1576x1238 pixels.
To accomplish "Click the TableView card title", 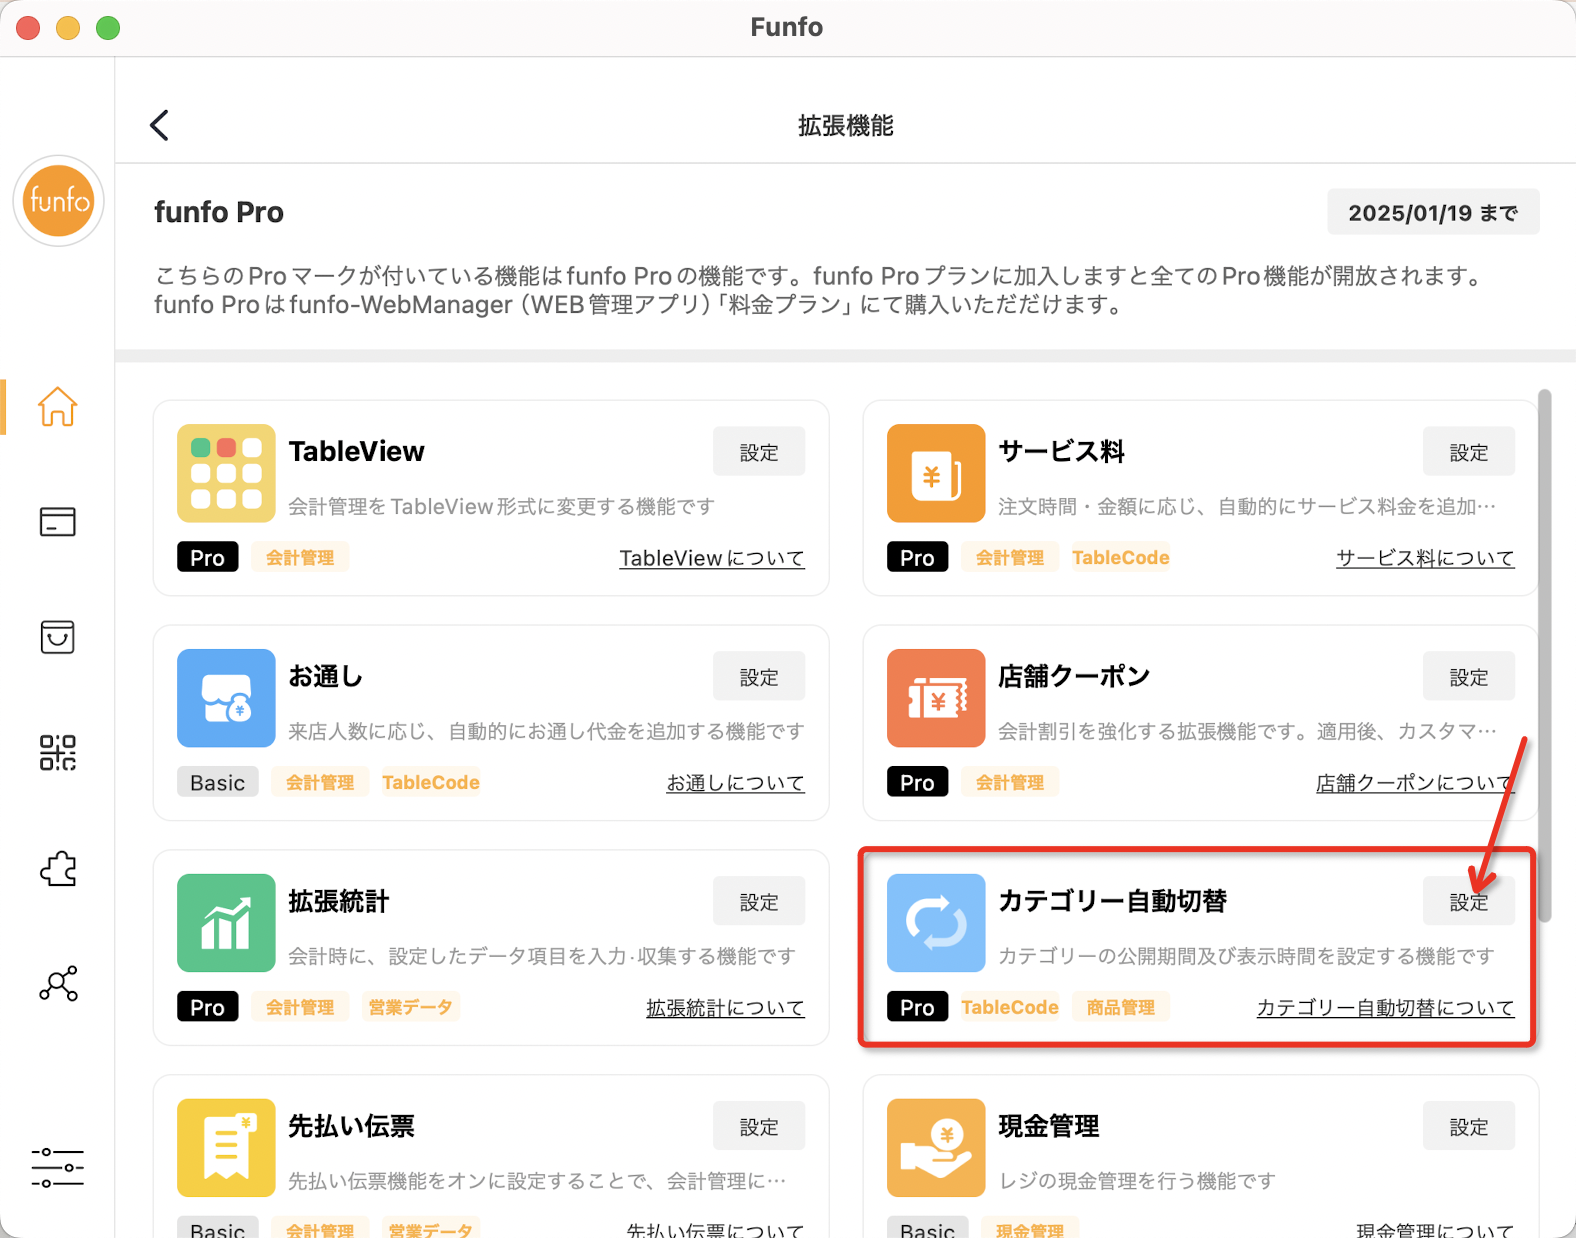I will [357, 451].
